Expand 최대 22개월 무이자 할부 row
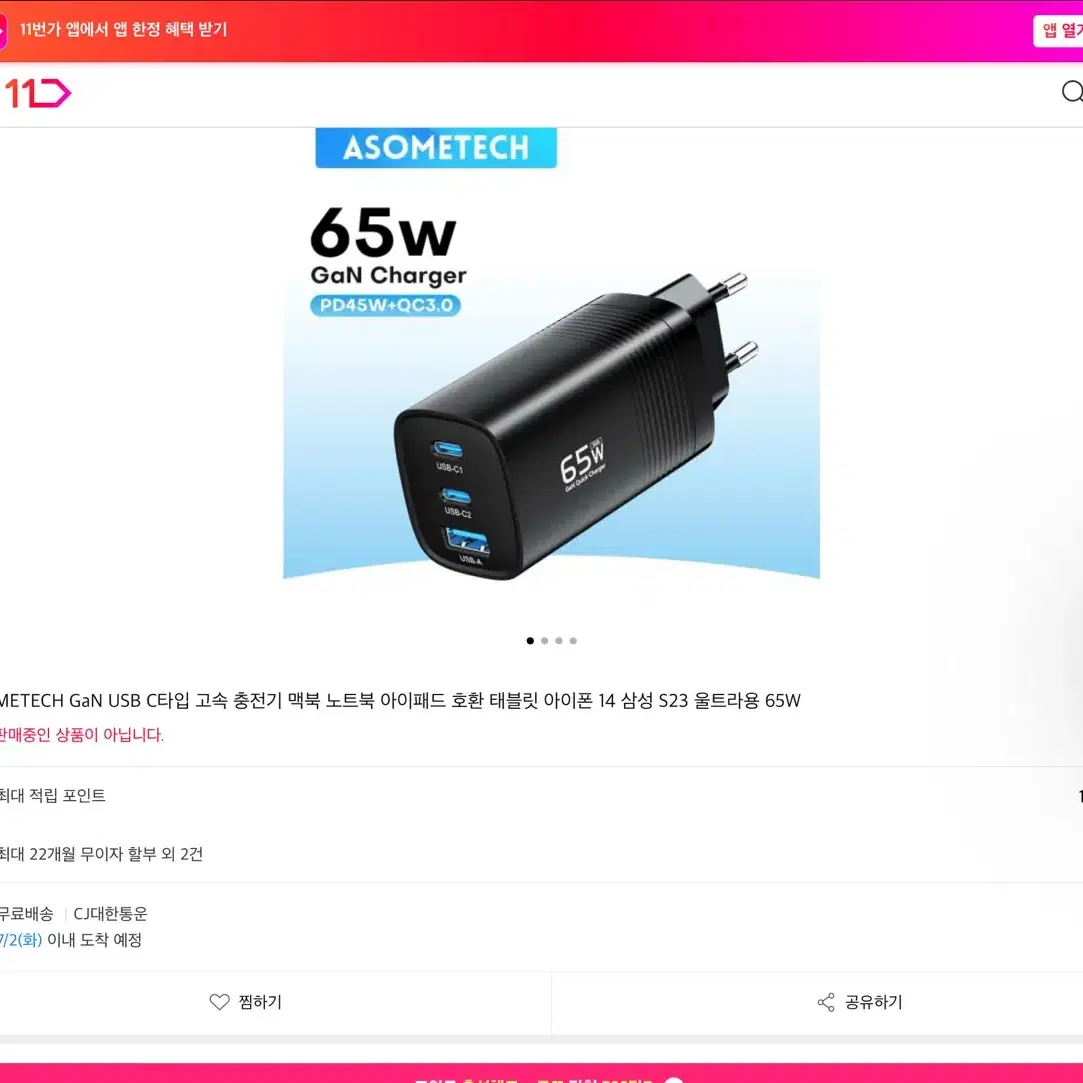1083x1083 pixels. point(542,854)
